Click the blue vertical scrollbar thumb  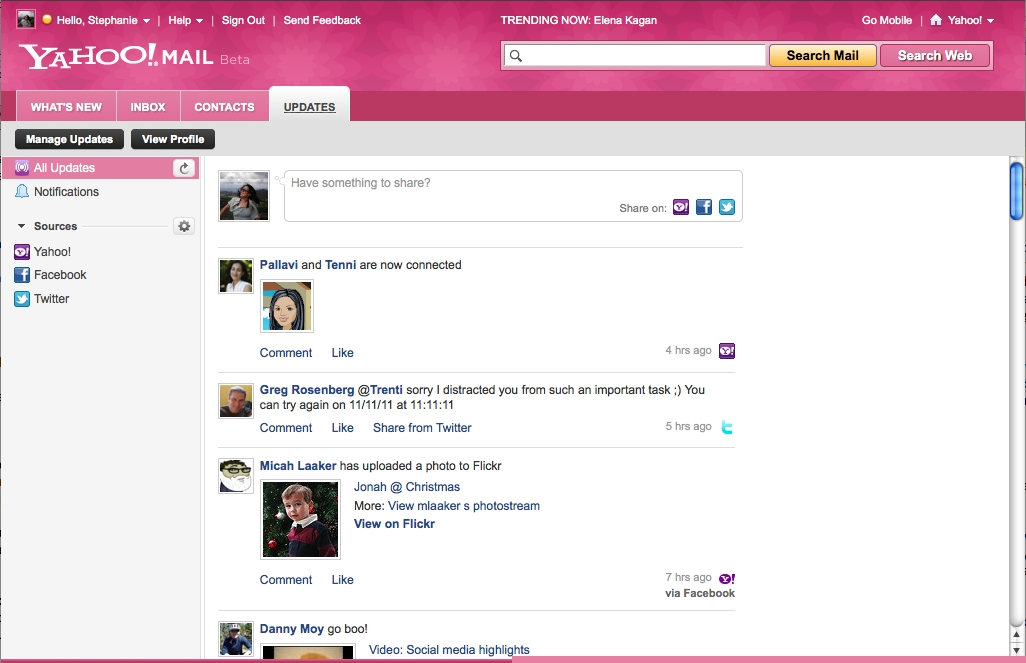1016,191
